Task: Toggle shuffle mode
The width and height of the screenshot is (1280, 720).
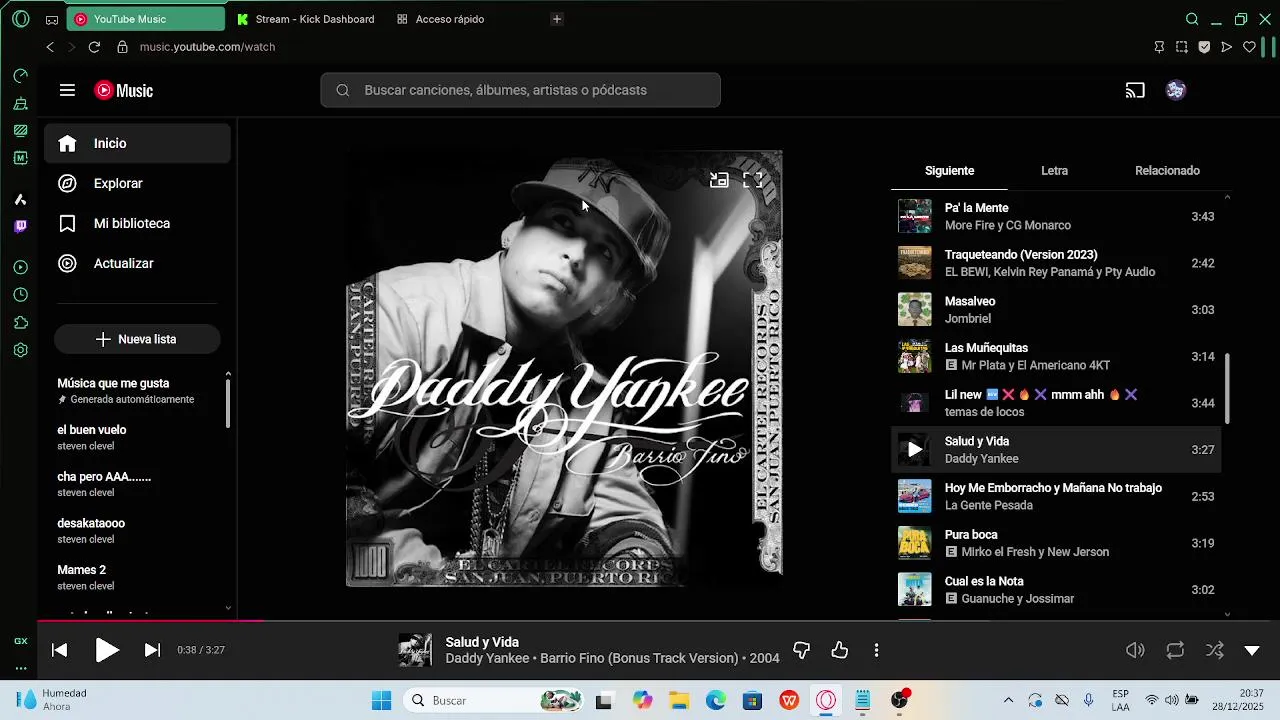Action: [x=1214, y=650]
